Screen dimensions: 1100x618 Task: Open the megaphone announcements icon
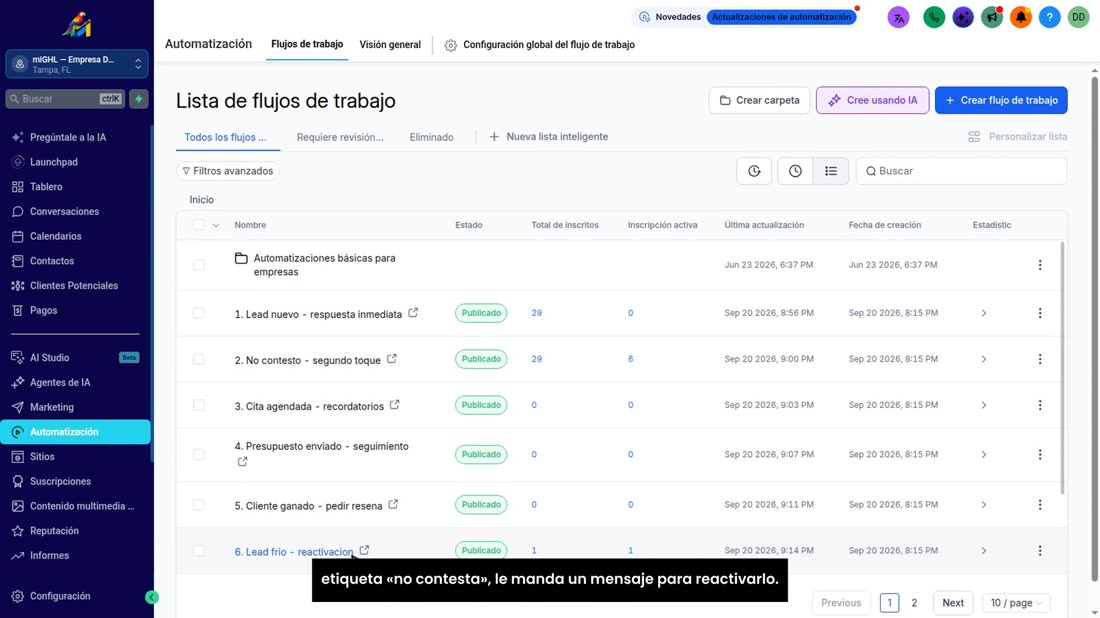click(x=992, y=18)
